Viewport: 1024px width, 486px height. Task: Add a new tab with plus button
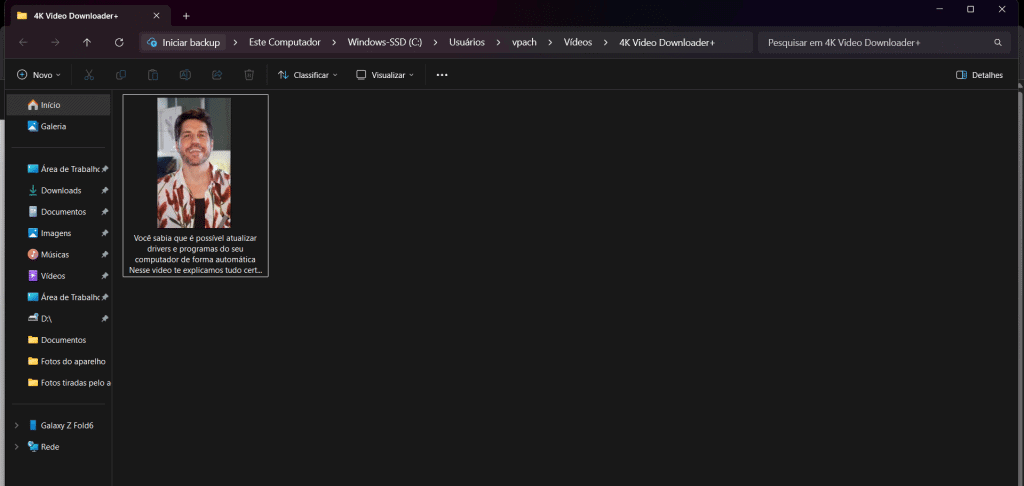186,15
